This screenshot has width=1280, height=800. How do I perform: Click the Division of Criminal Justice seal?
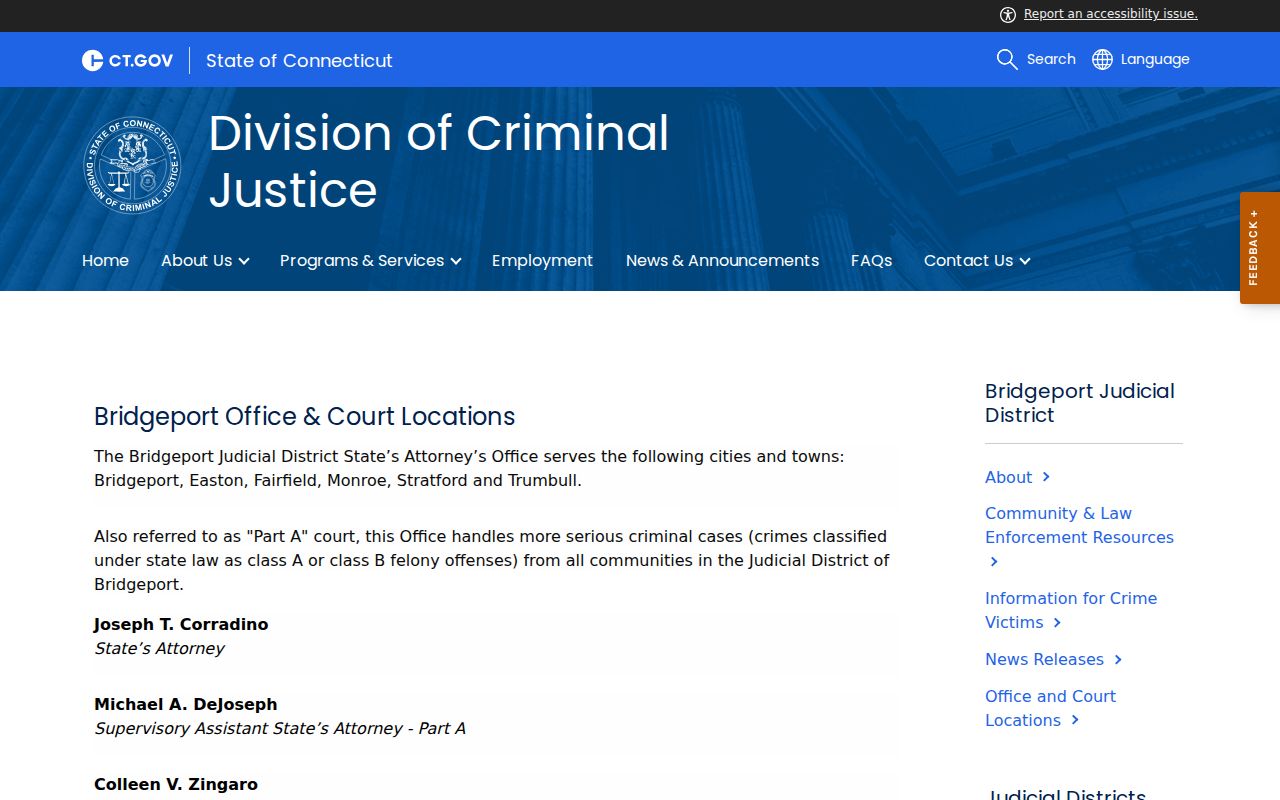click(x=132, y=165)
